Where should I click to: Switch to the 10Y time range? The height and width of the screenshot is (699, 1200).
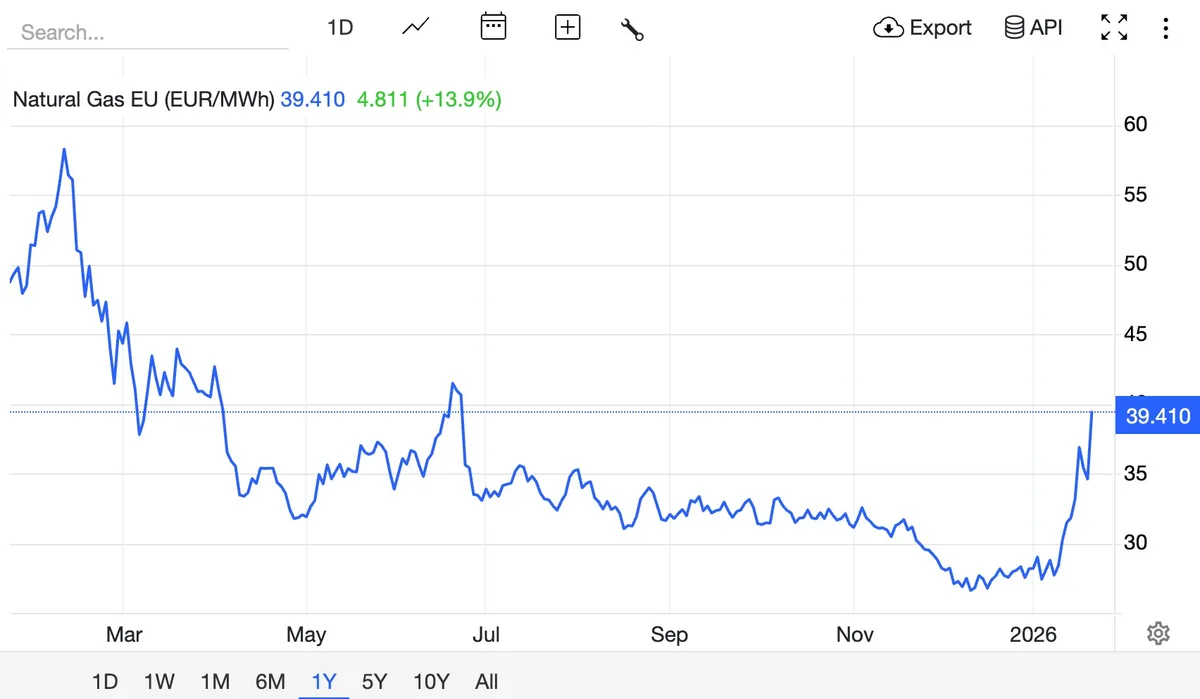(431, 682)
